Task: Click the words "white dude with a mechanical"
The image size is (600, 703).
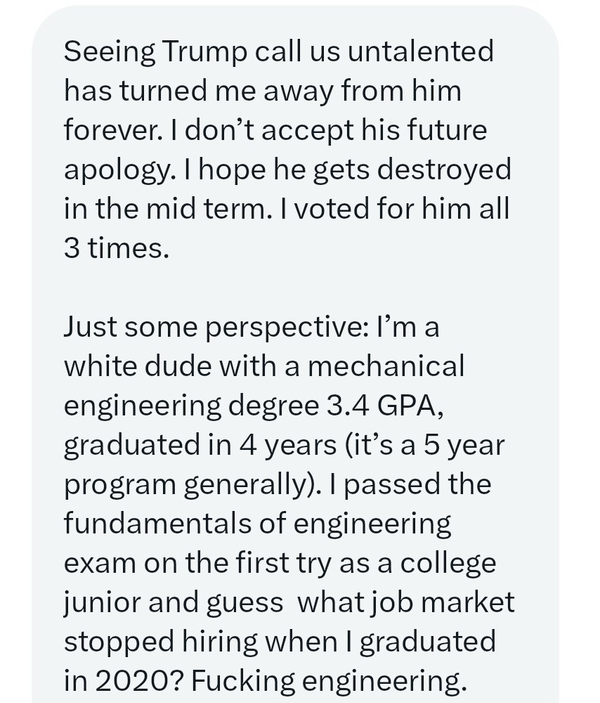Action: coord(264,365)
